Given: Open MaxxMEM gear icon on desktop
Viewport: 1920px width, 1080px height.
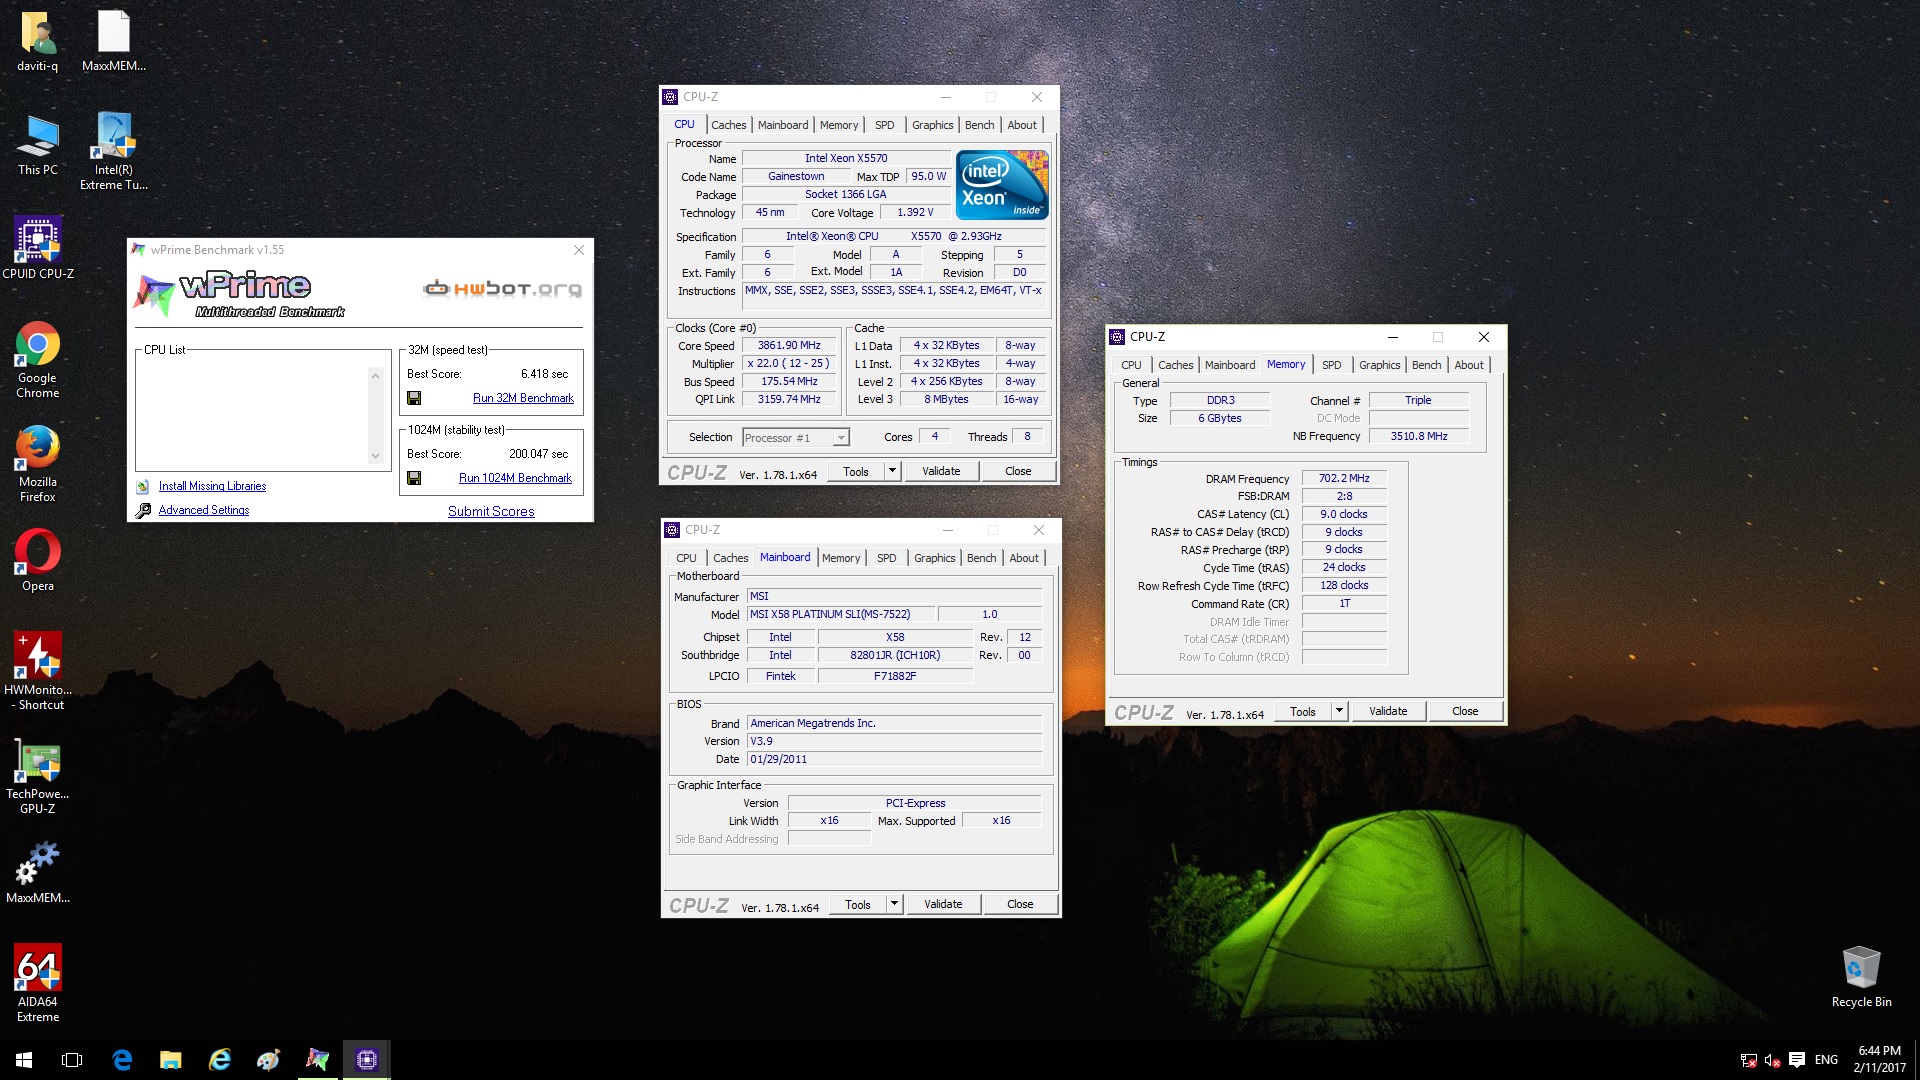Looking at the screenshot, I should (38, 872).
